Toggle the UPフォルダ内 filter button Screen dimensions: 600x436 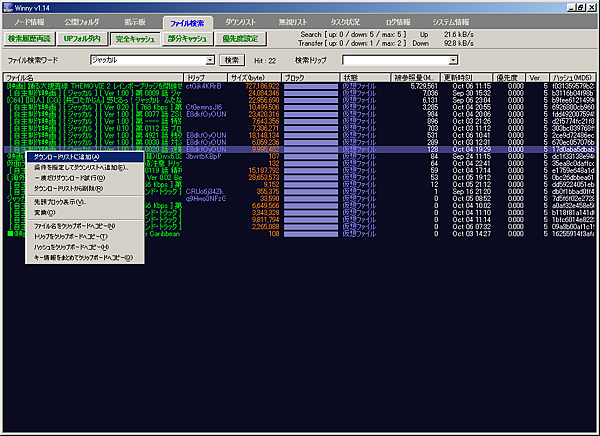82,39
